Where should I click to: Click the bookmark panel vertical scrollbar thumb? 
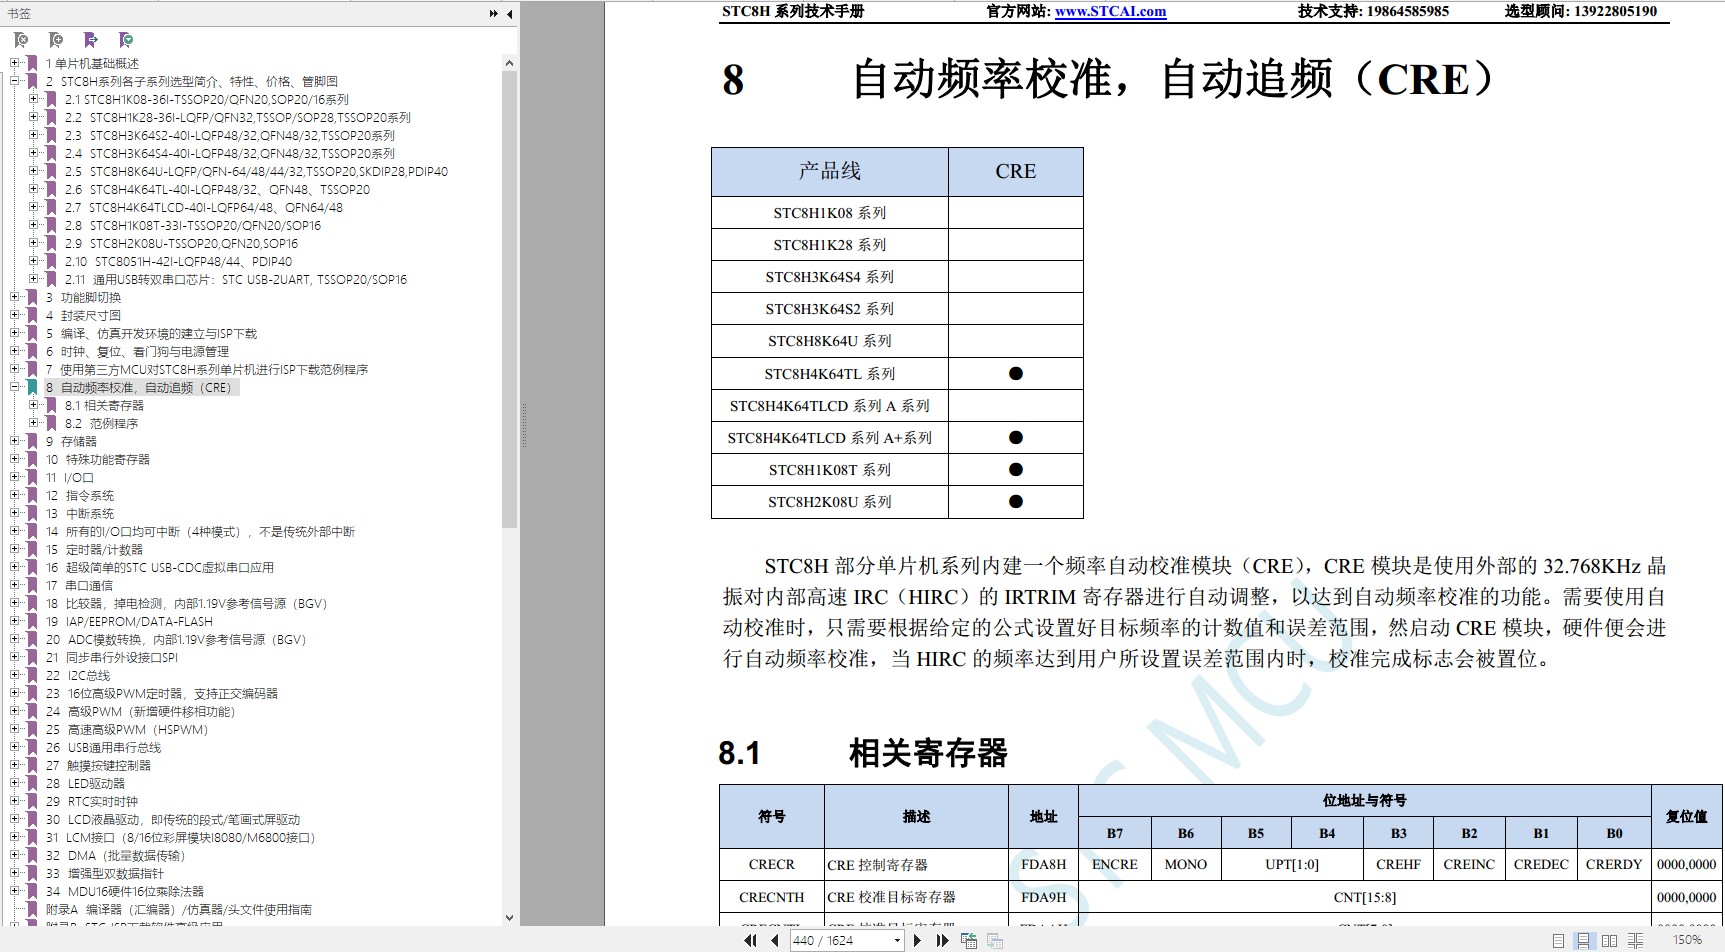[509, 298]
